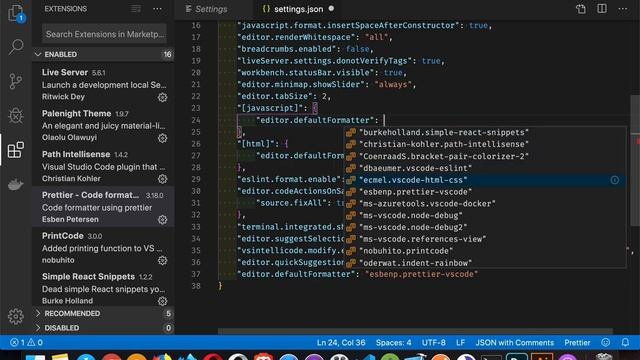Open feedback smiley in status bar
640x360 pixels.
606,342
